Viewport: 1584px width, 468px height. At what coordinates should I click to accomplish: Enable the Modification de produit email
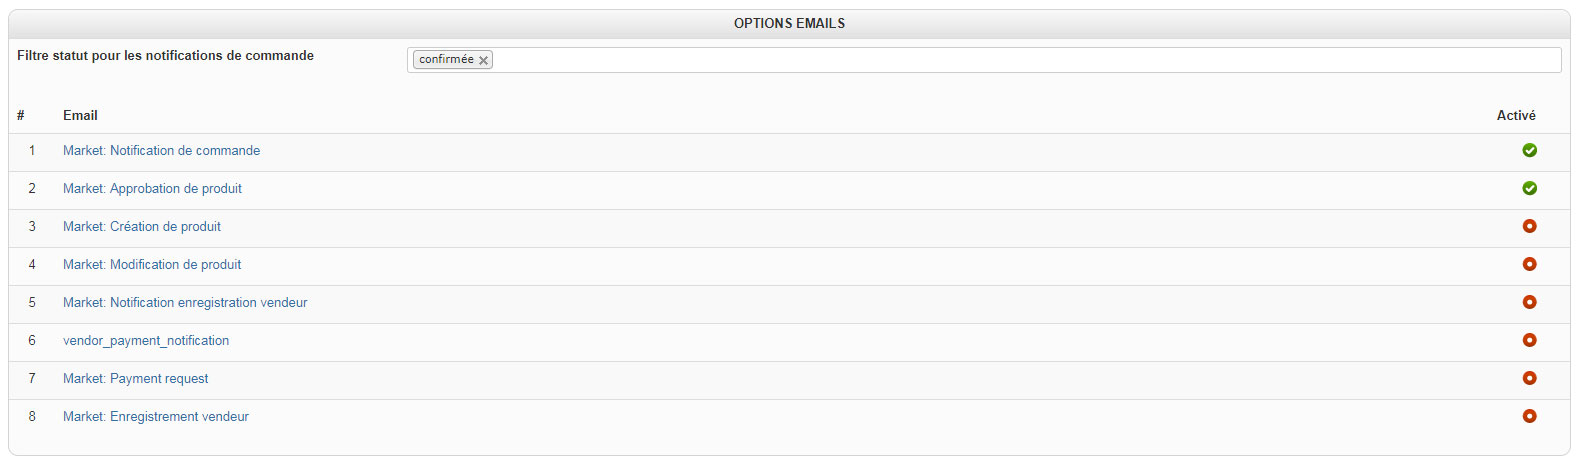(1529, 264)
